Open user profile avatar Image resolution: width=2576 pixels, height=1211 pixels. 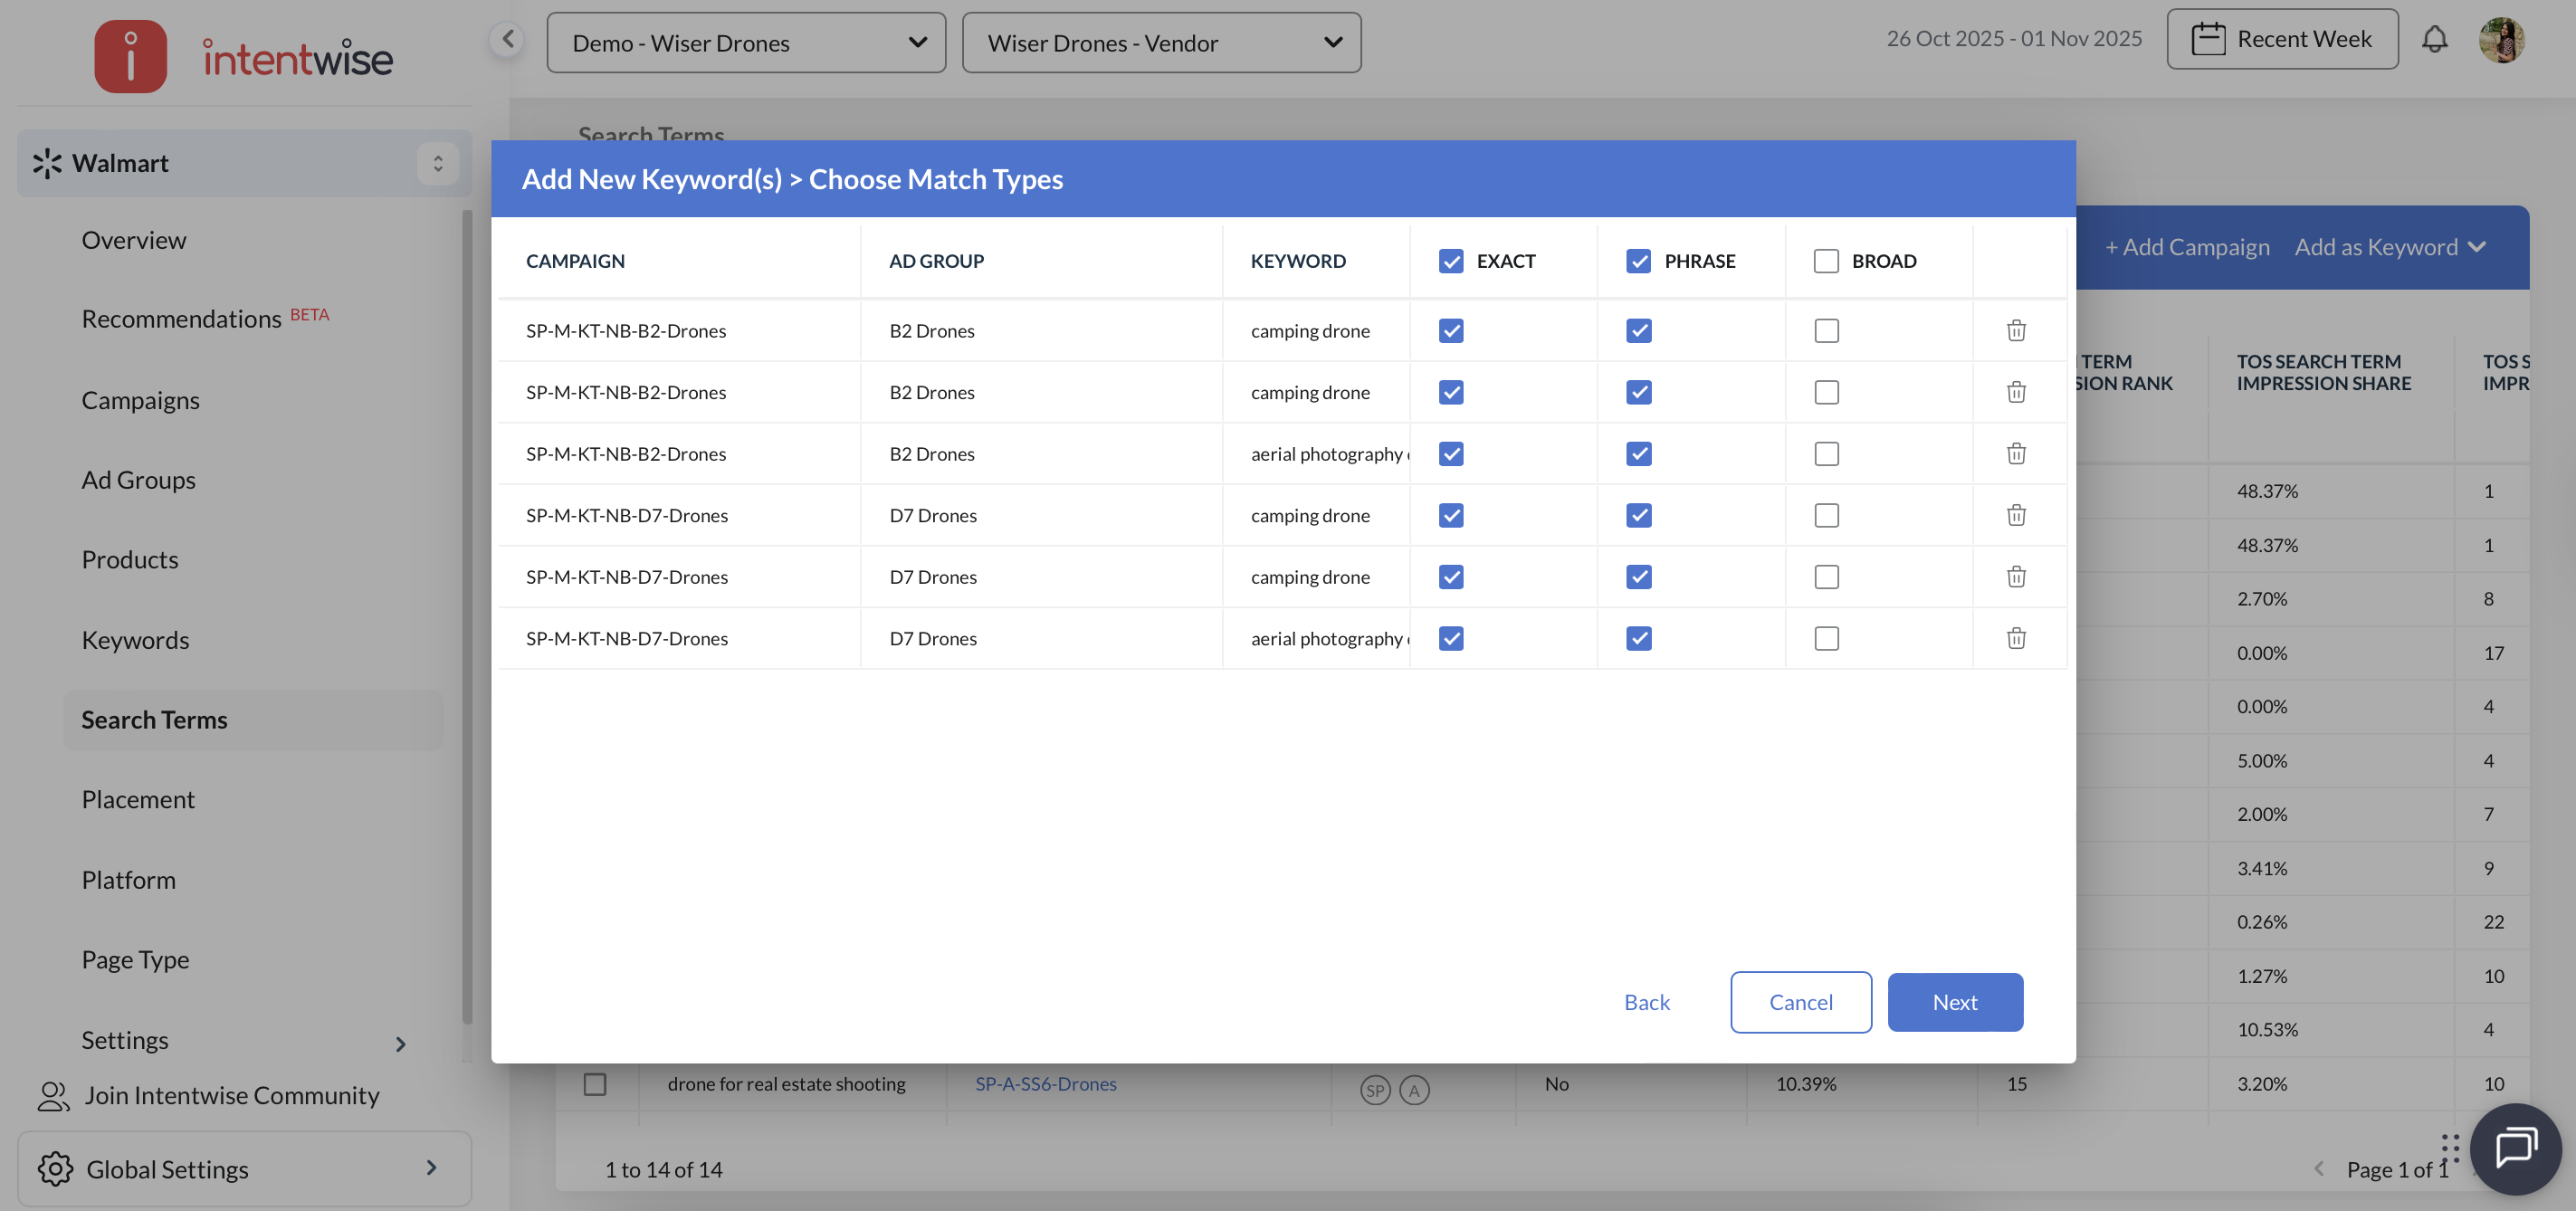2500,40
